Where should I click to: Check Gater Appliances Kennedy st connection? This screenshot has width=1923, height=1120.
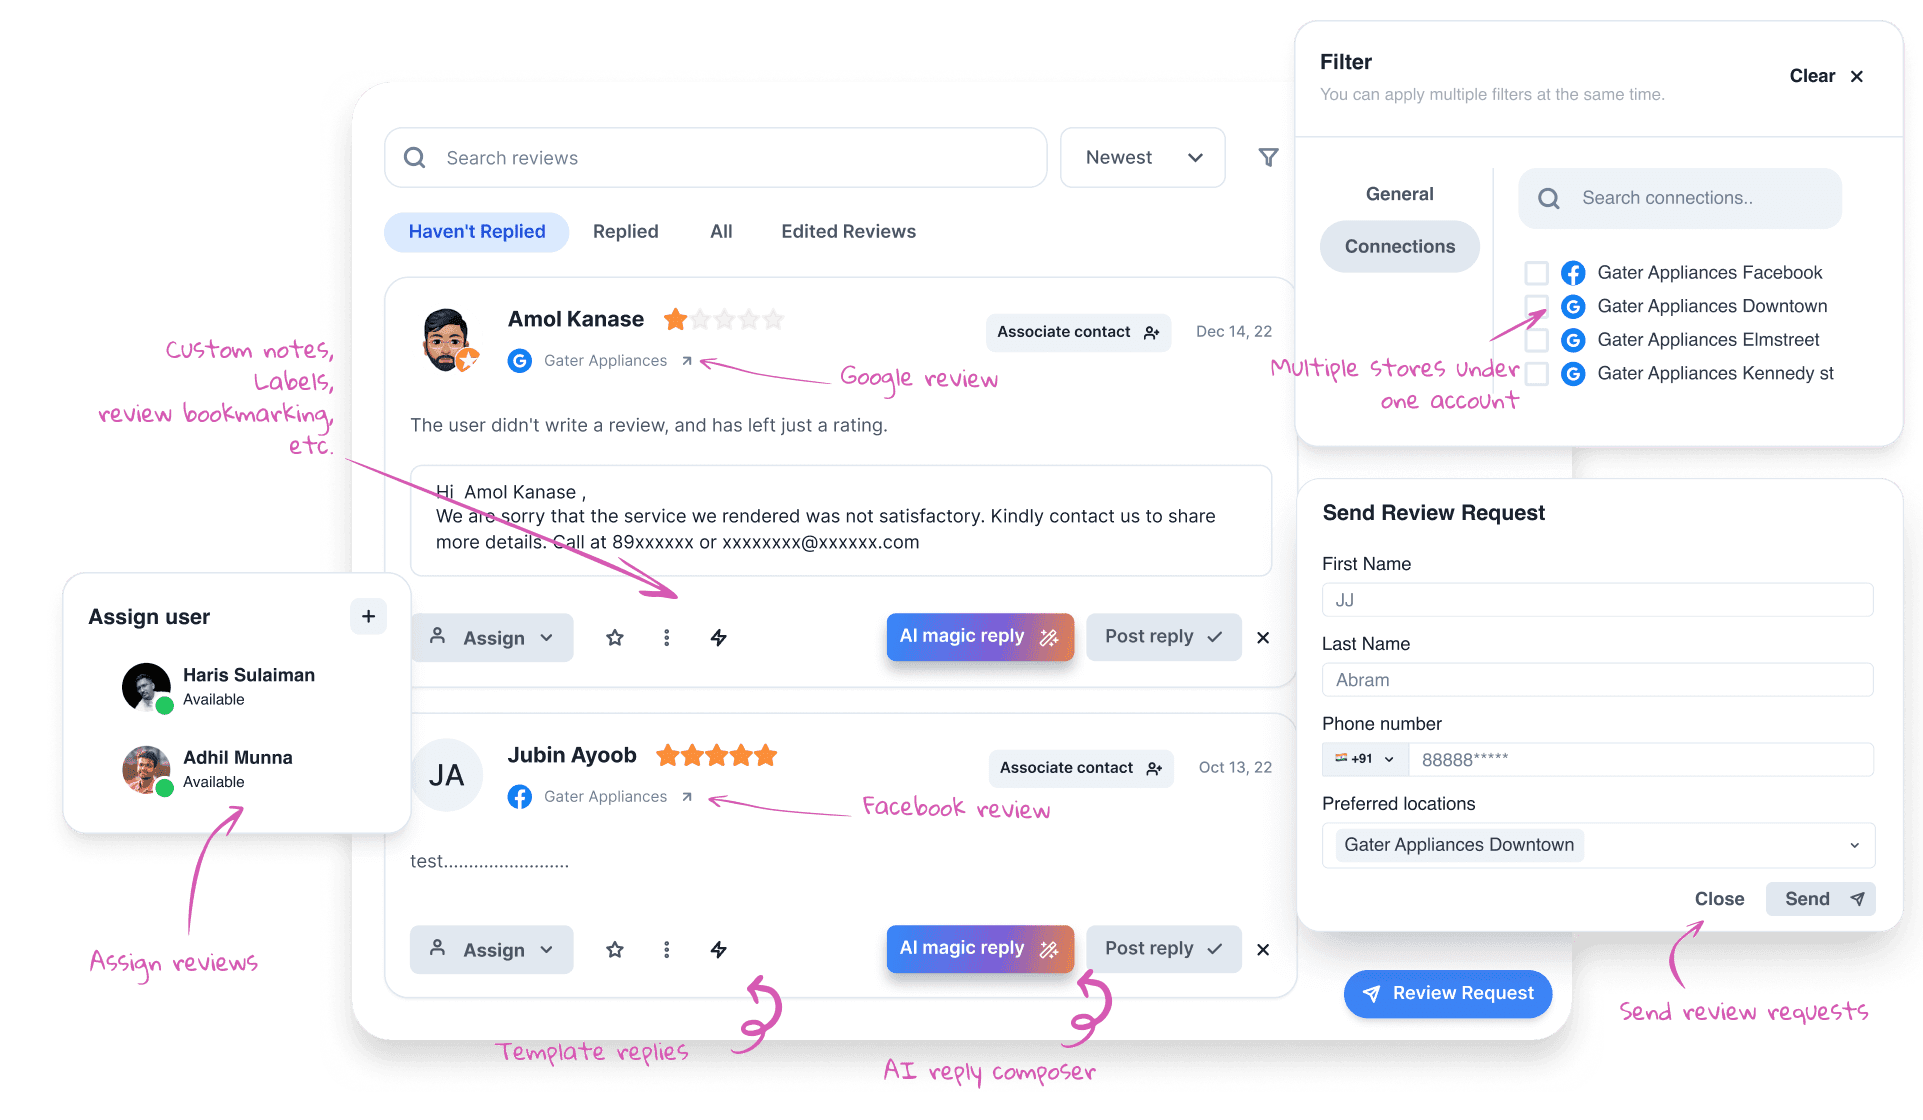[x=1537, y=373]
